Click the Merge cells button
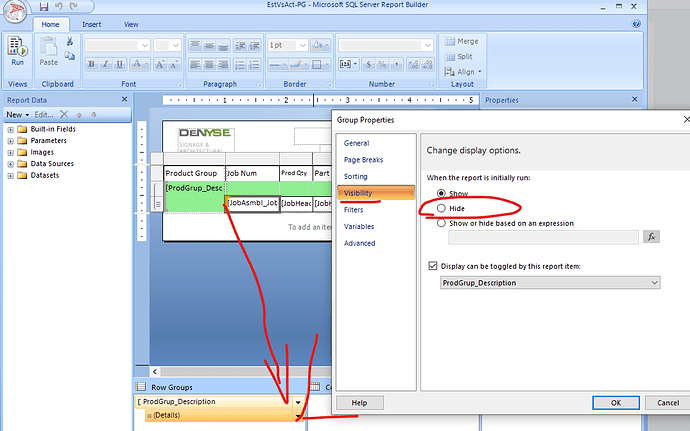This screenshot has width=690, height=431. click(462, 41)
